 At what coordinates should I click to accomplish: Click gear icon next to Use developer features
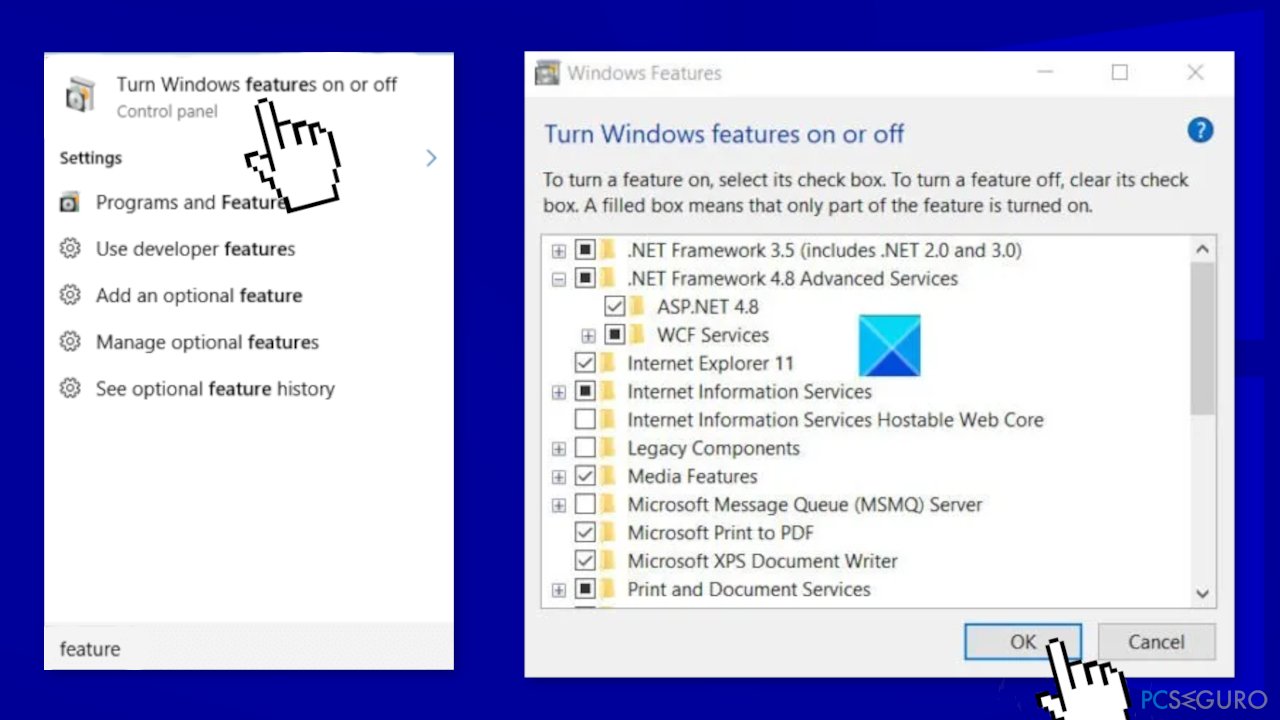coord(70,248)
